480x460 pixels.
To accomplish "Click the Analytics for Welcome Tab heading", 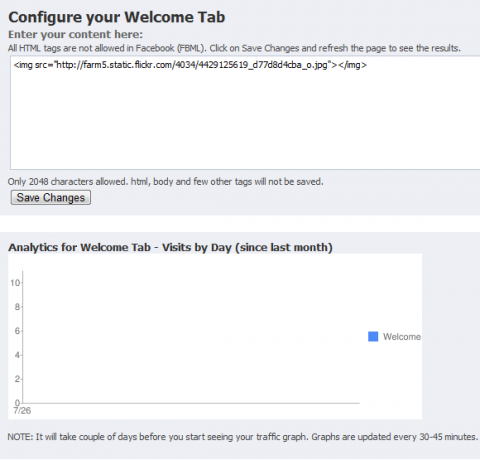I will (170, 247).
